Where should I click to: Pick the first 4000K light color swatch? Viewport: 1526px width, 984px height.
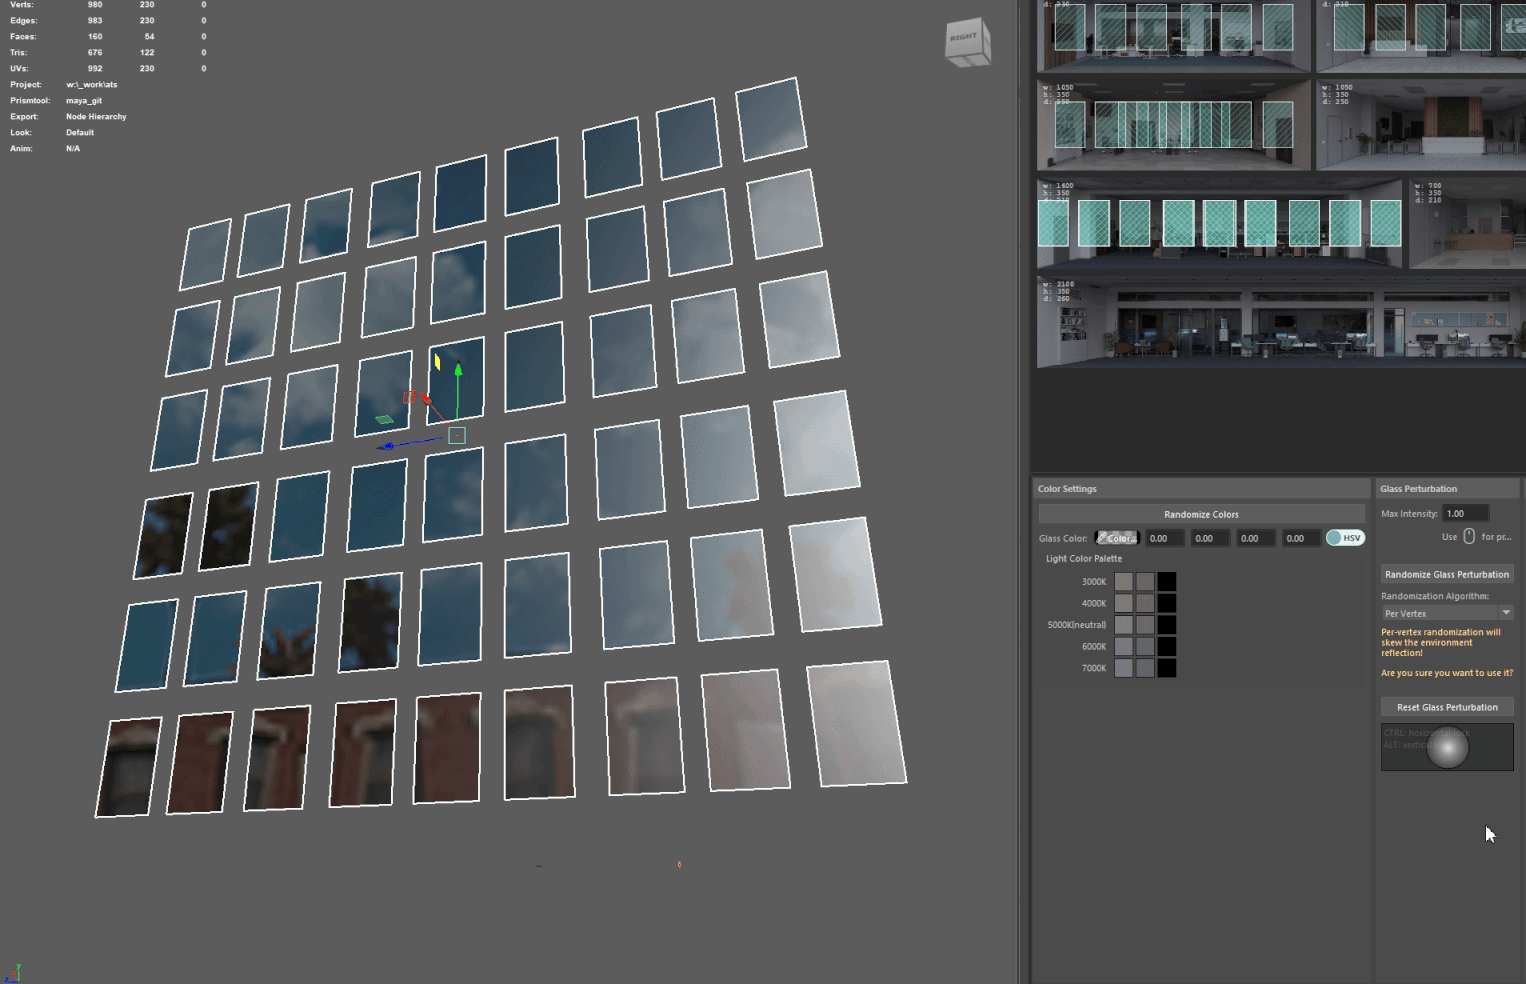tap(1124, 603)
